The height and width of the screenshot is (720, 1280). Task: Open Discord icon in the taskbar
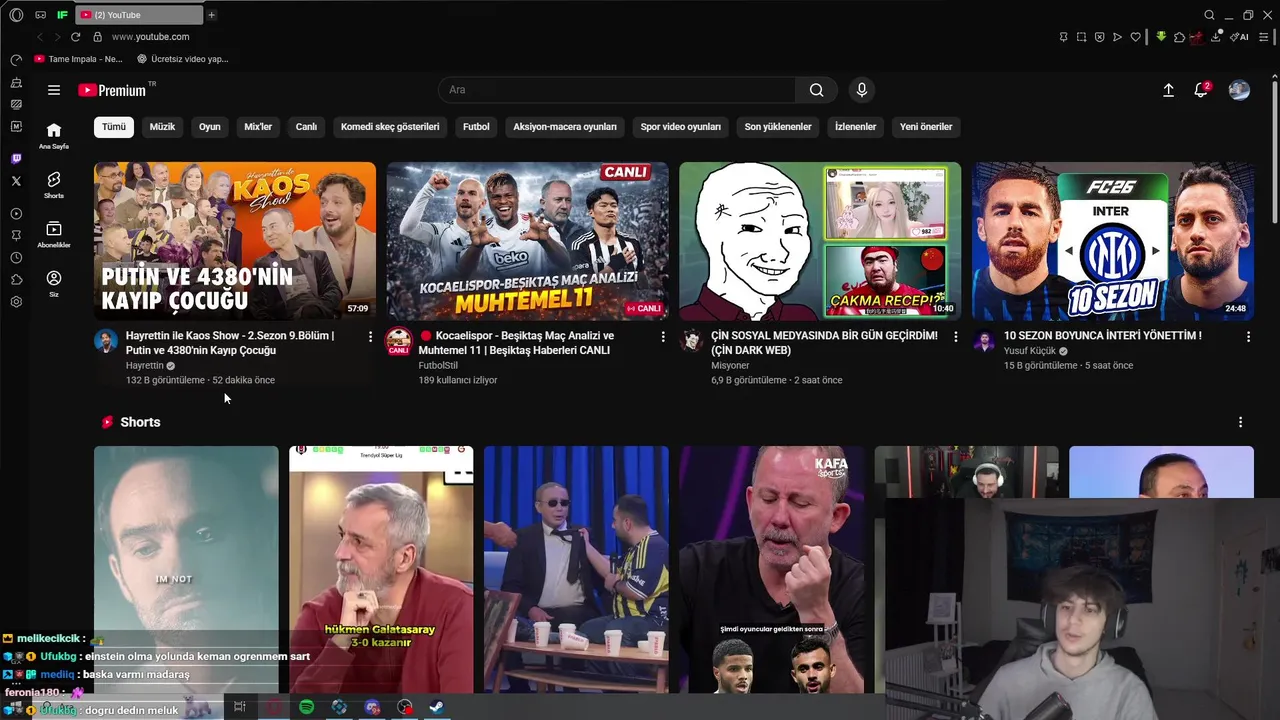click(372, 707)
